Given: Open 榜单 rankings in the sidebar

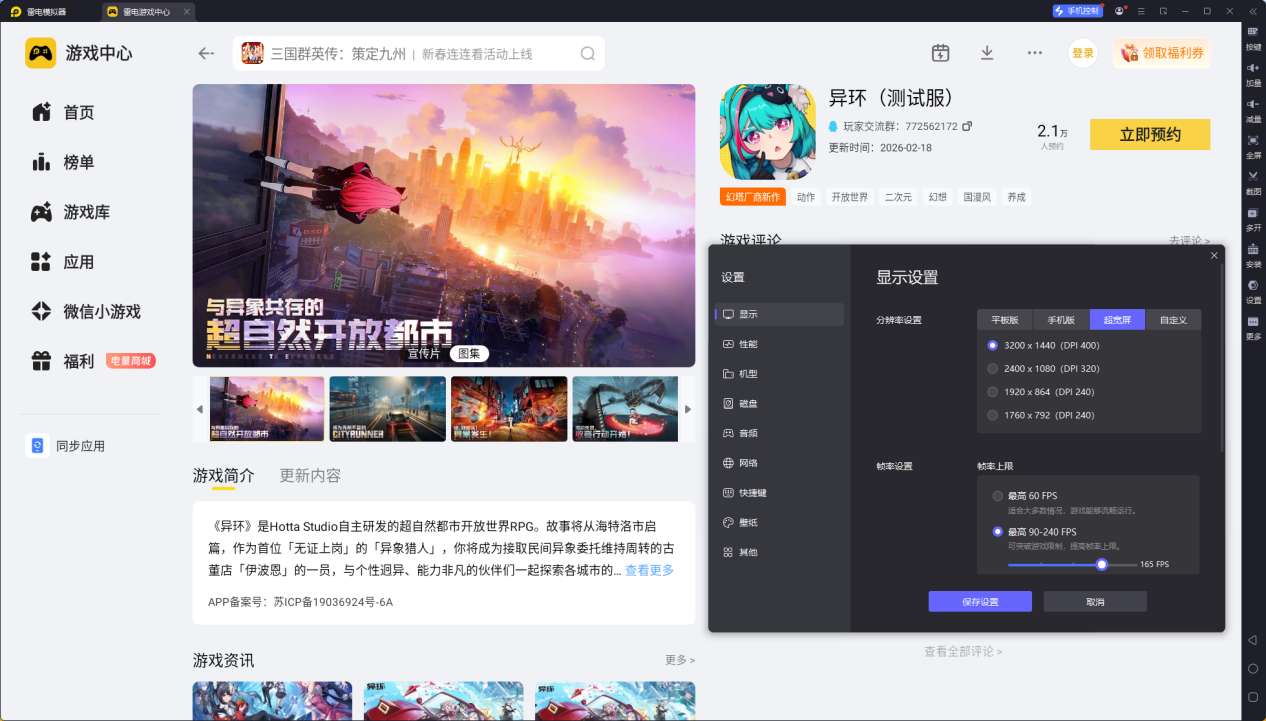Looking at the screenshot, I should click(x=63, y=162).
